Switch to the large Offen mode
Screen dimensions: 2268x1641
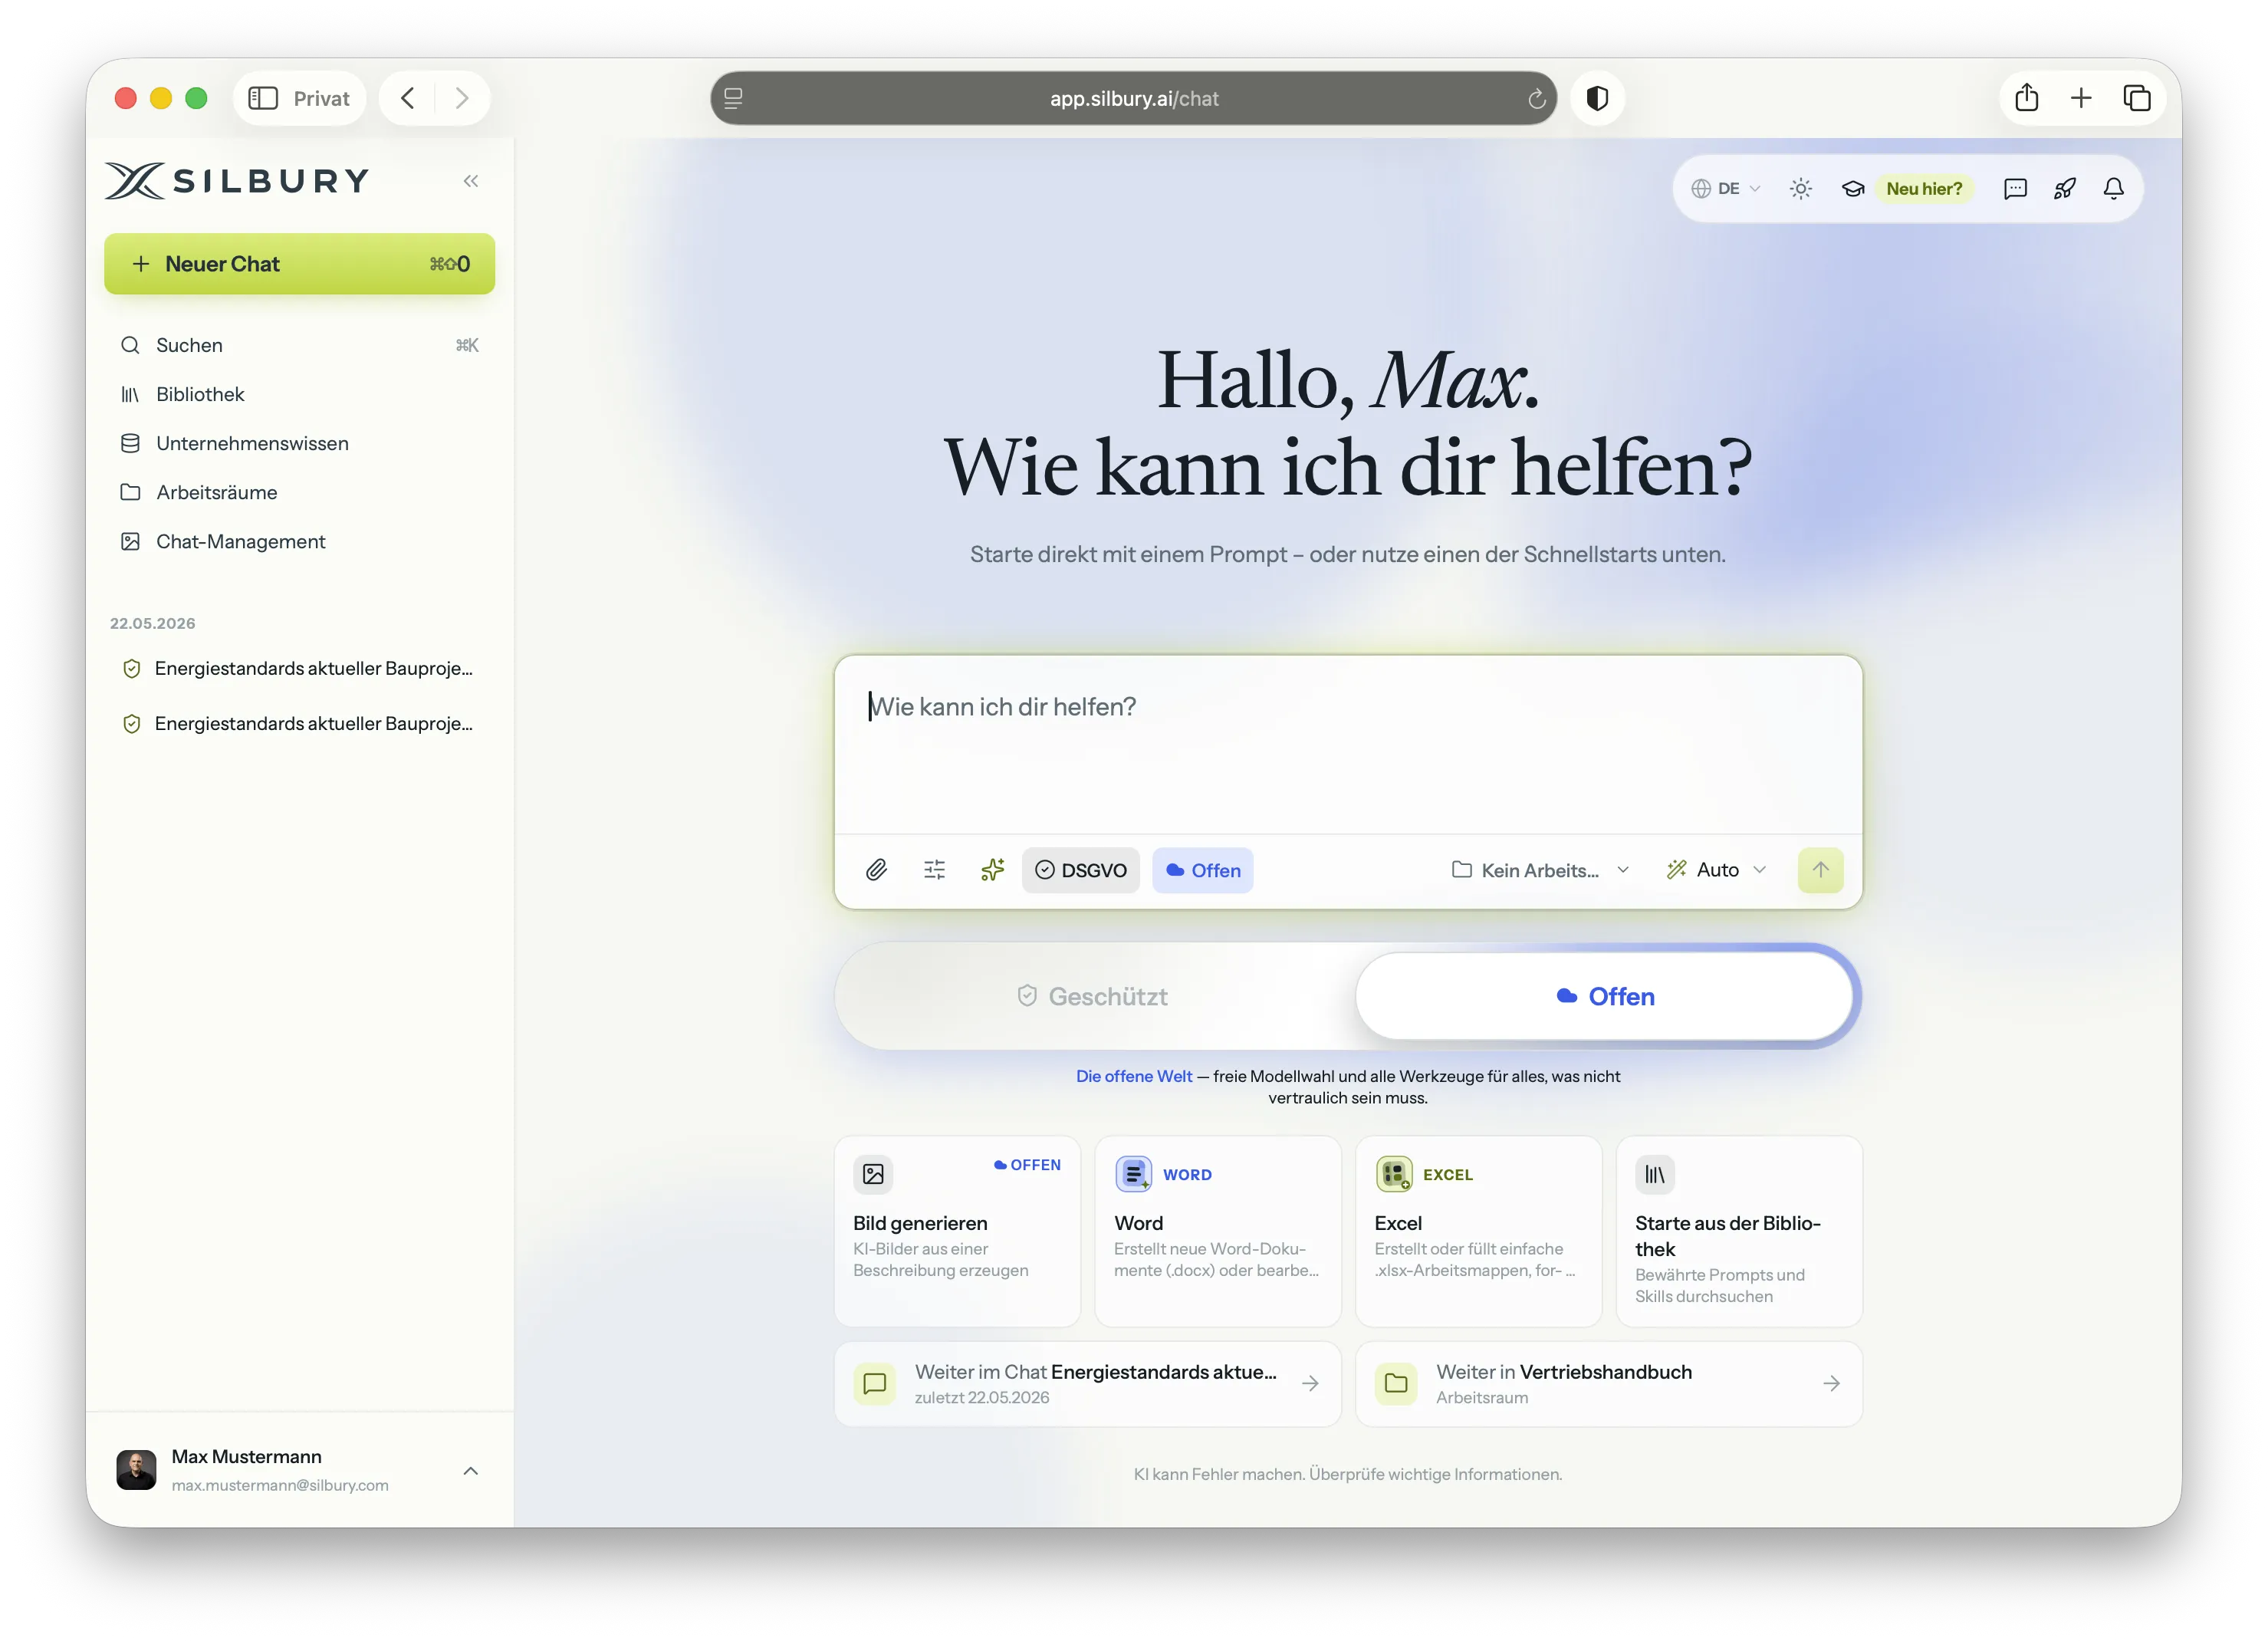[1605, 996]
